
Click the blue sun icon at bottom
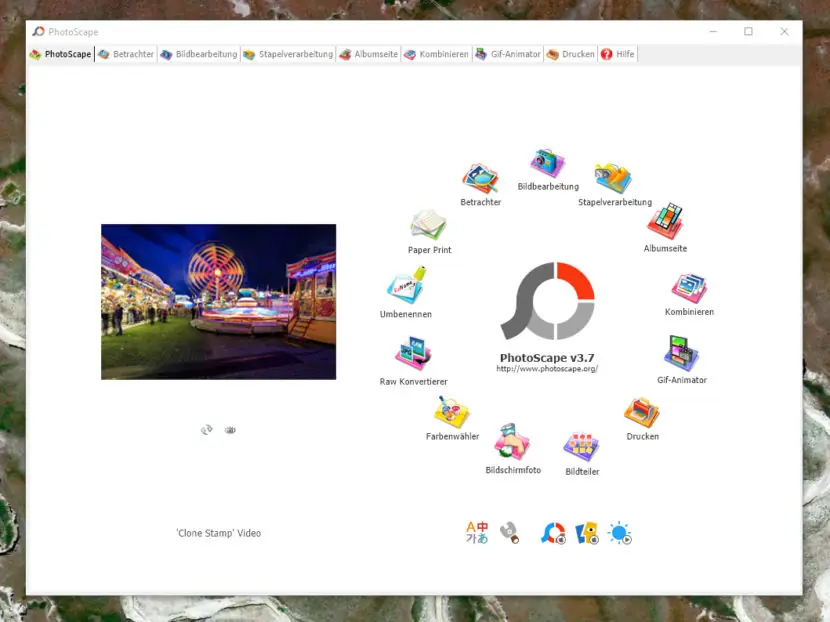point(619,533)
